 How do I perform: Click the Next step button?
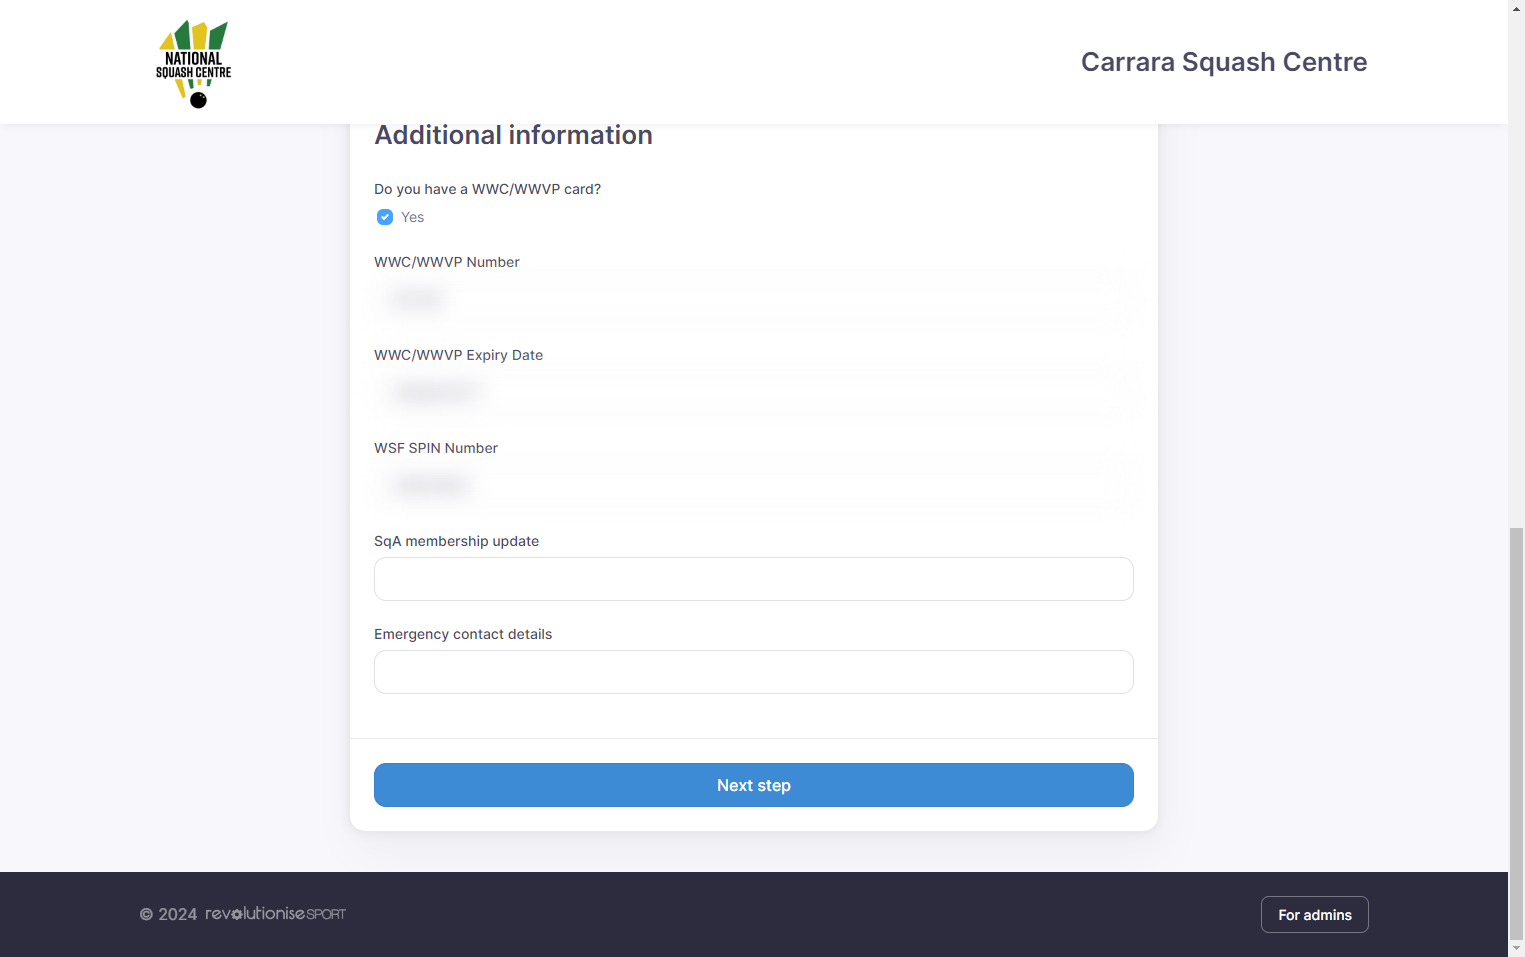[753, 785]
